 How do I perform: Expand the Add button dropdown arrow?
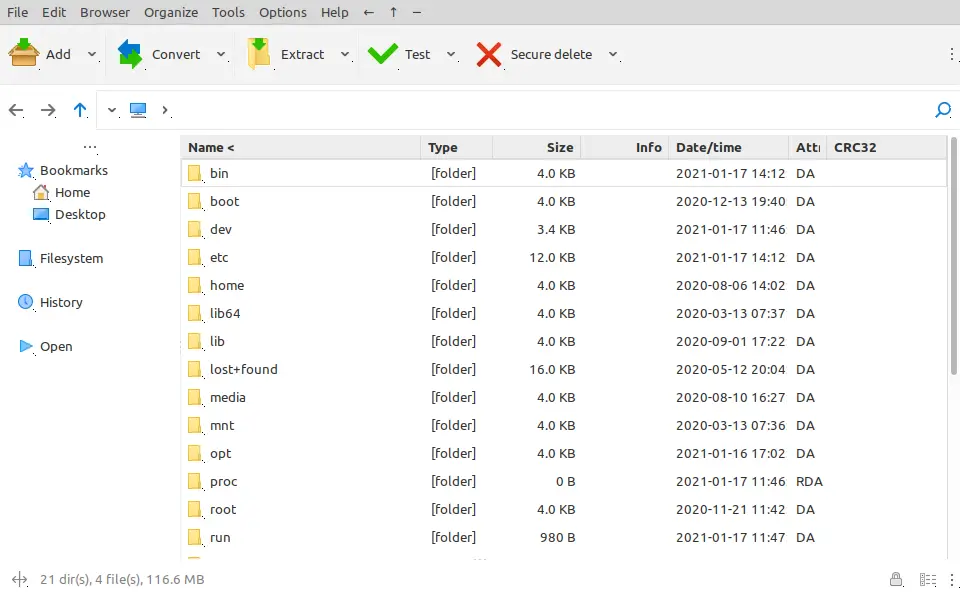92,54
